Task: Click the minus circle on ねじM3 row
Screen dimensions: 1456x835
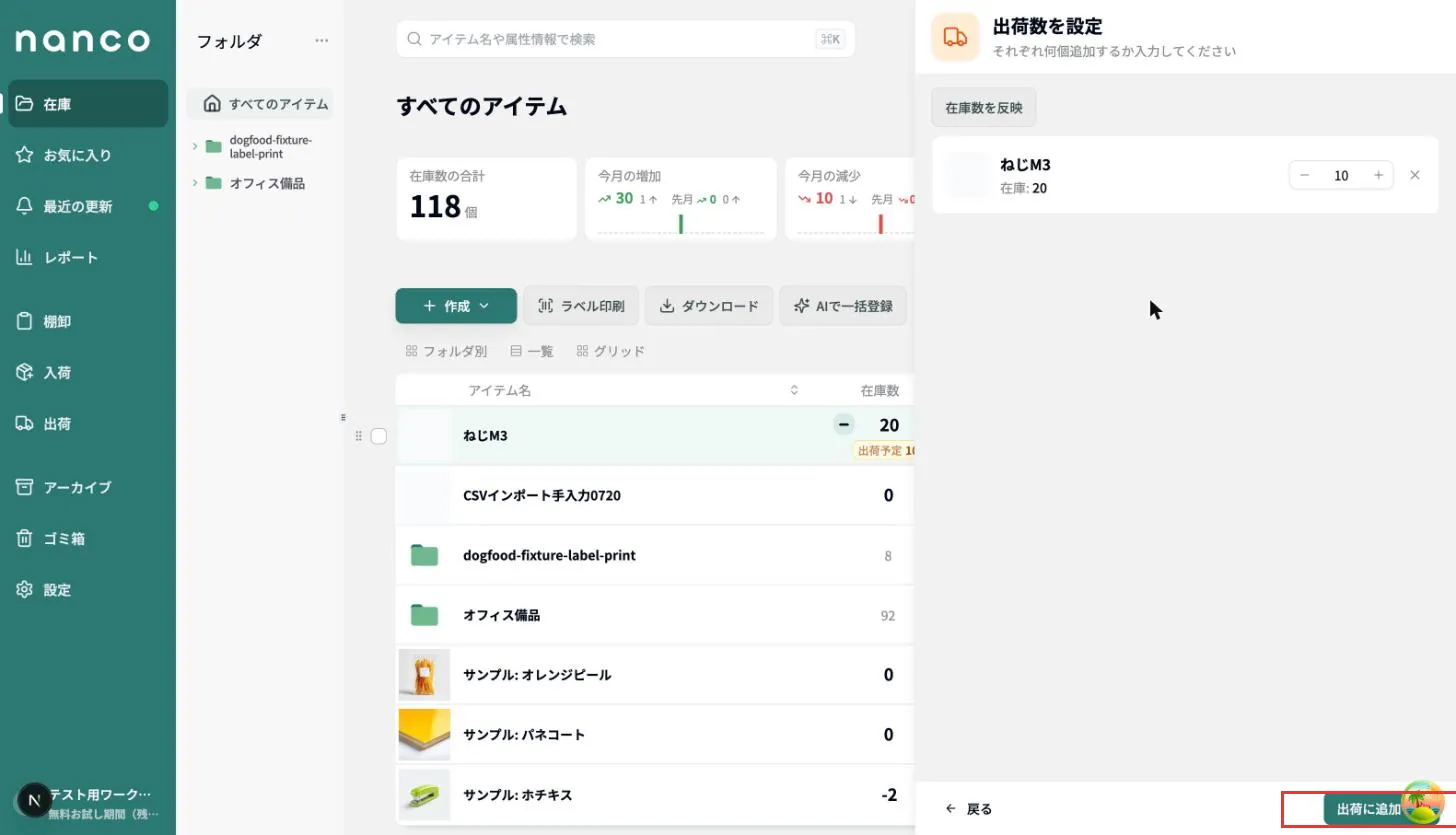Action: pyautogui.click(x=844, y=424)
